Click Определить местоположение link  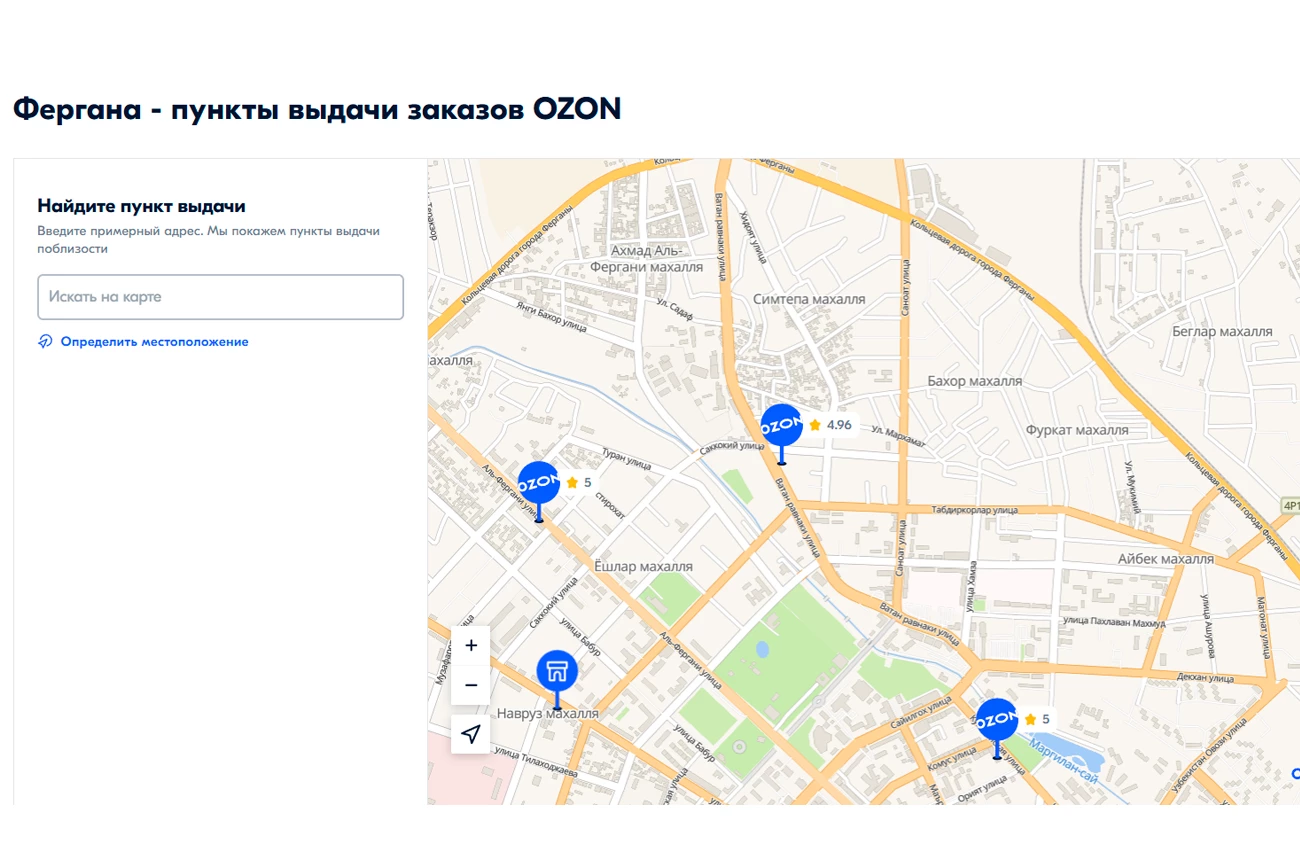coord(154,342)
